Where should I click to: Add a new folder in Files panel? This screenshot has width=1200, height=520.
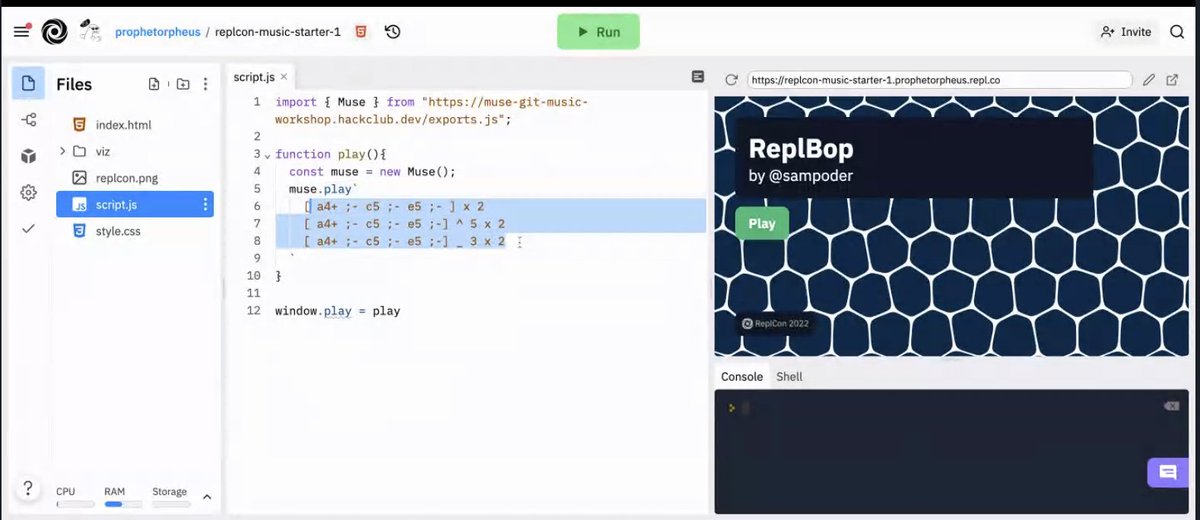coord(183,84)
